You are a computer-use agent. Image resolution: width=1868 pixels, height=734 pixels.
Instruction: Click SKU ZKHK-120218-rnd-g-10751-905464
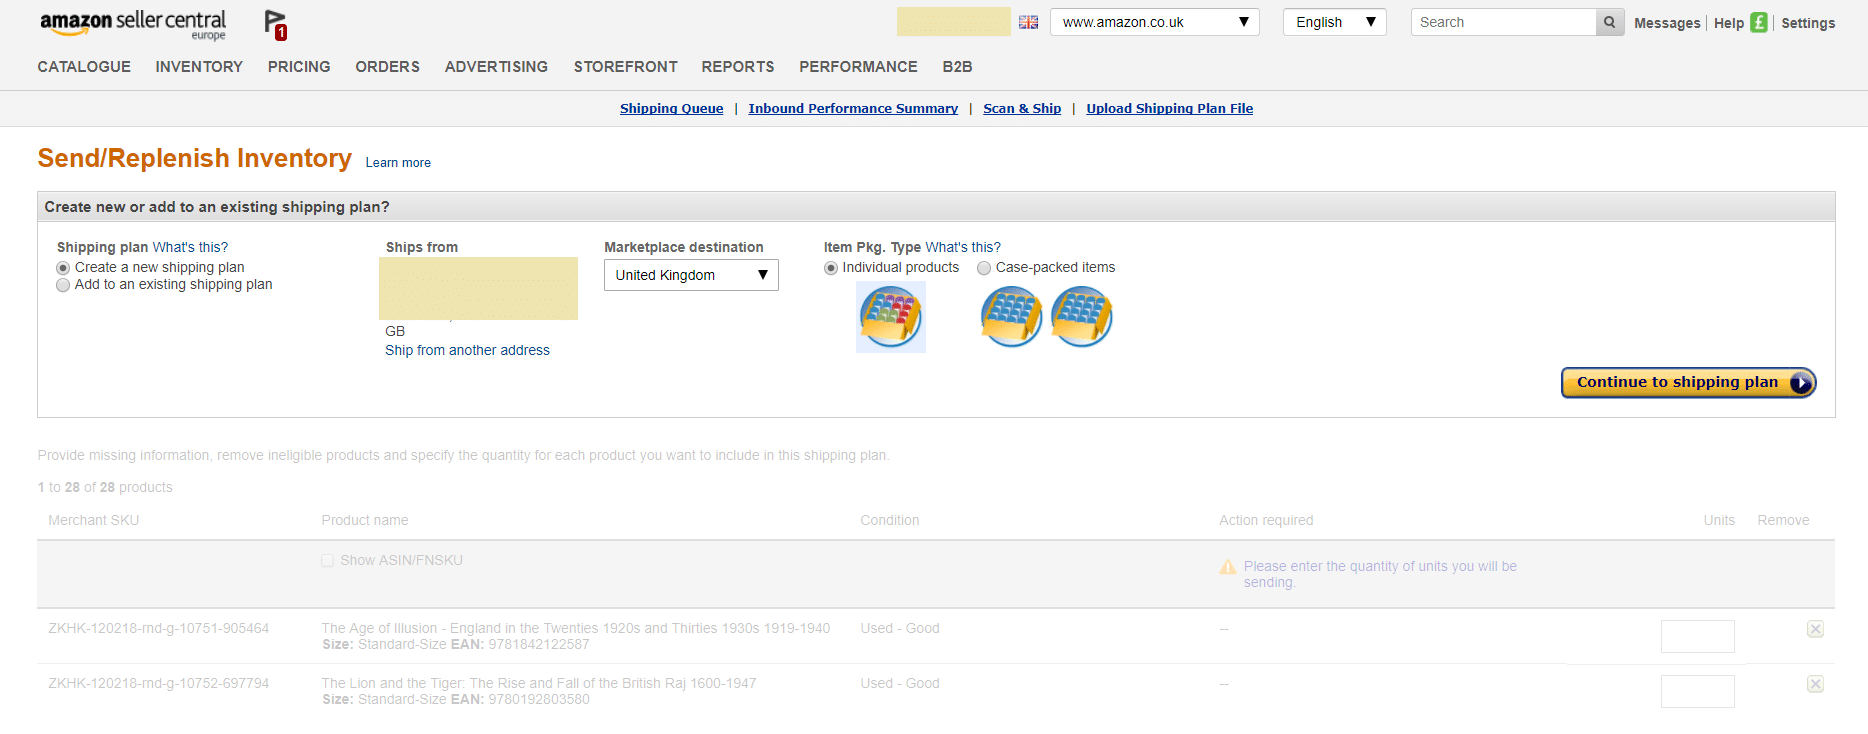click(x=158, y=628)
